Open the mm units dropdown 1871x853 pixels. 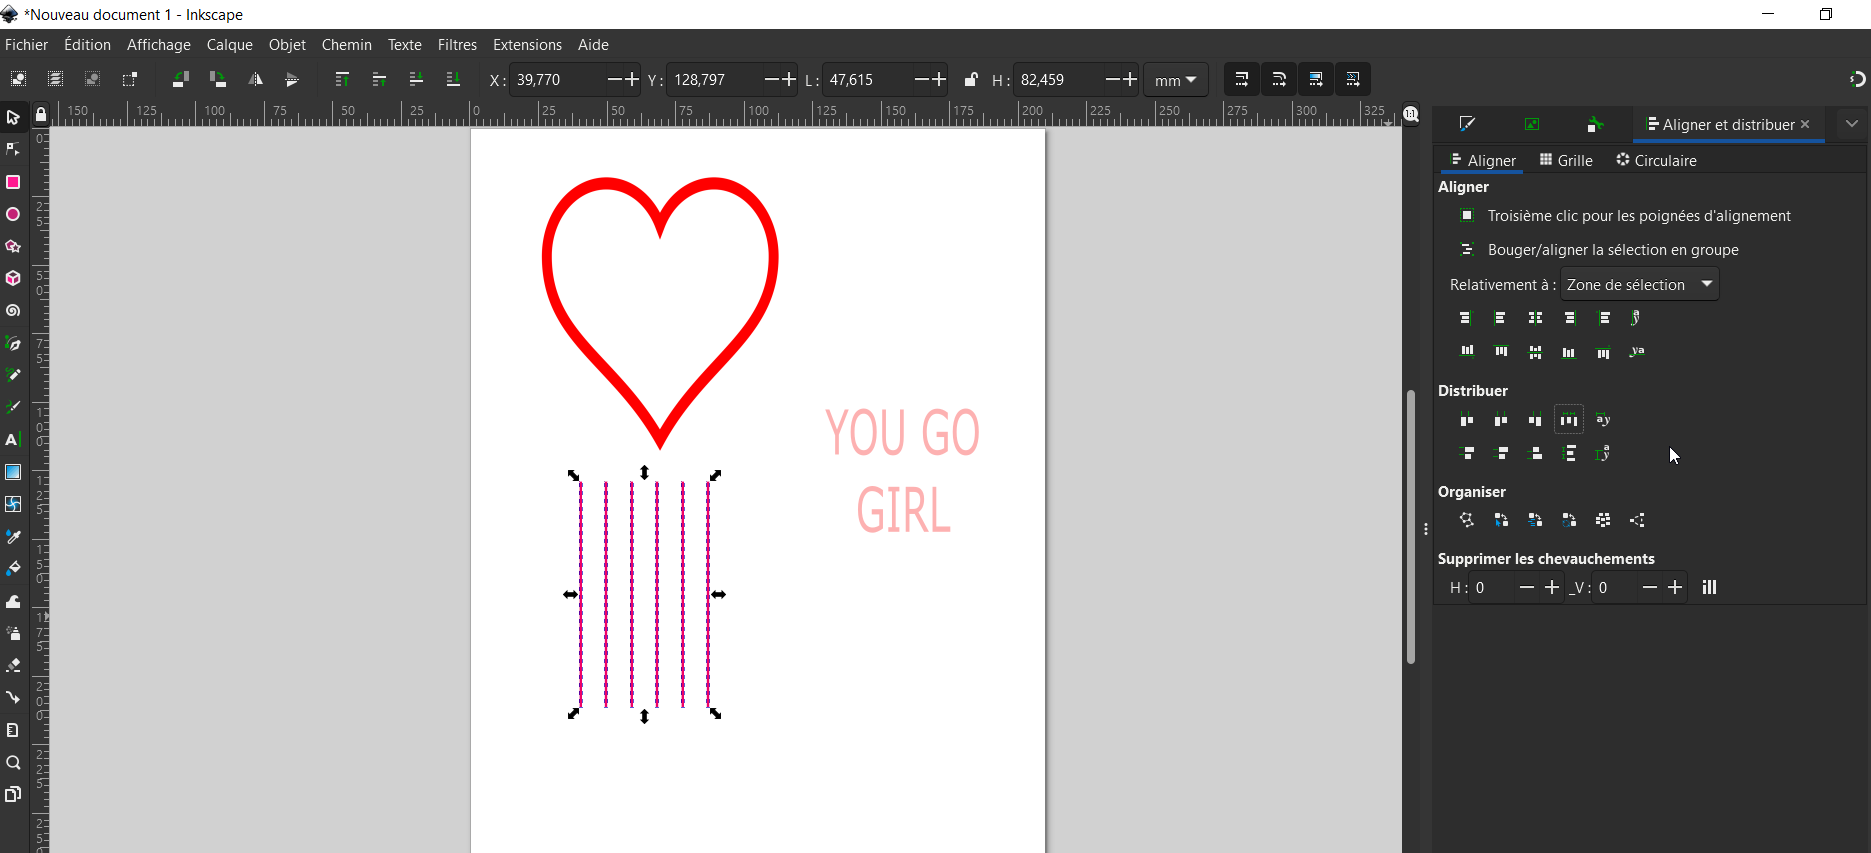[1175, 80]
